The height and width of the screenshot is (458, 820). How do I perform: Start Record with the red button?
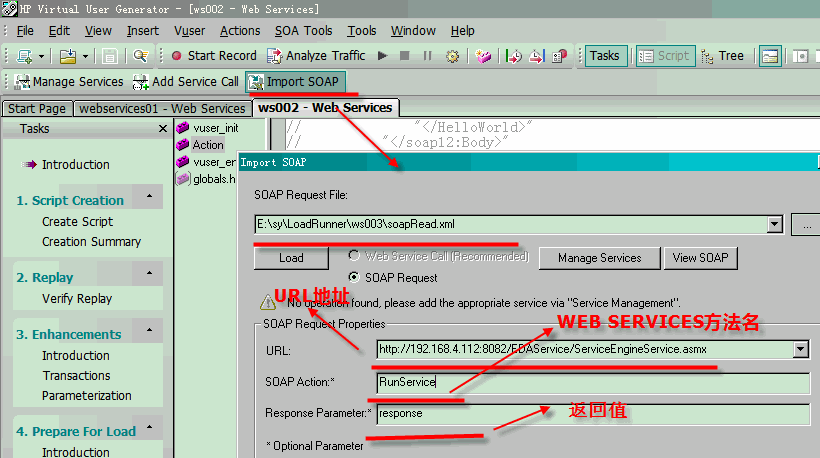coord(213,55)
